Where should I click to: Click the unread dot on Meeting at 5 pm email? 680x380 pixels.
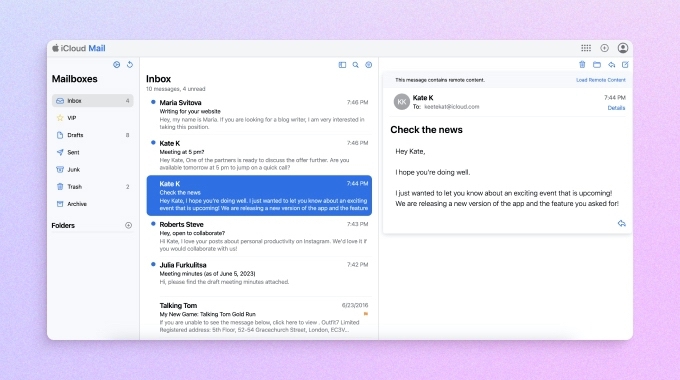pos(153,143)
